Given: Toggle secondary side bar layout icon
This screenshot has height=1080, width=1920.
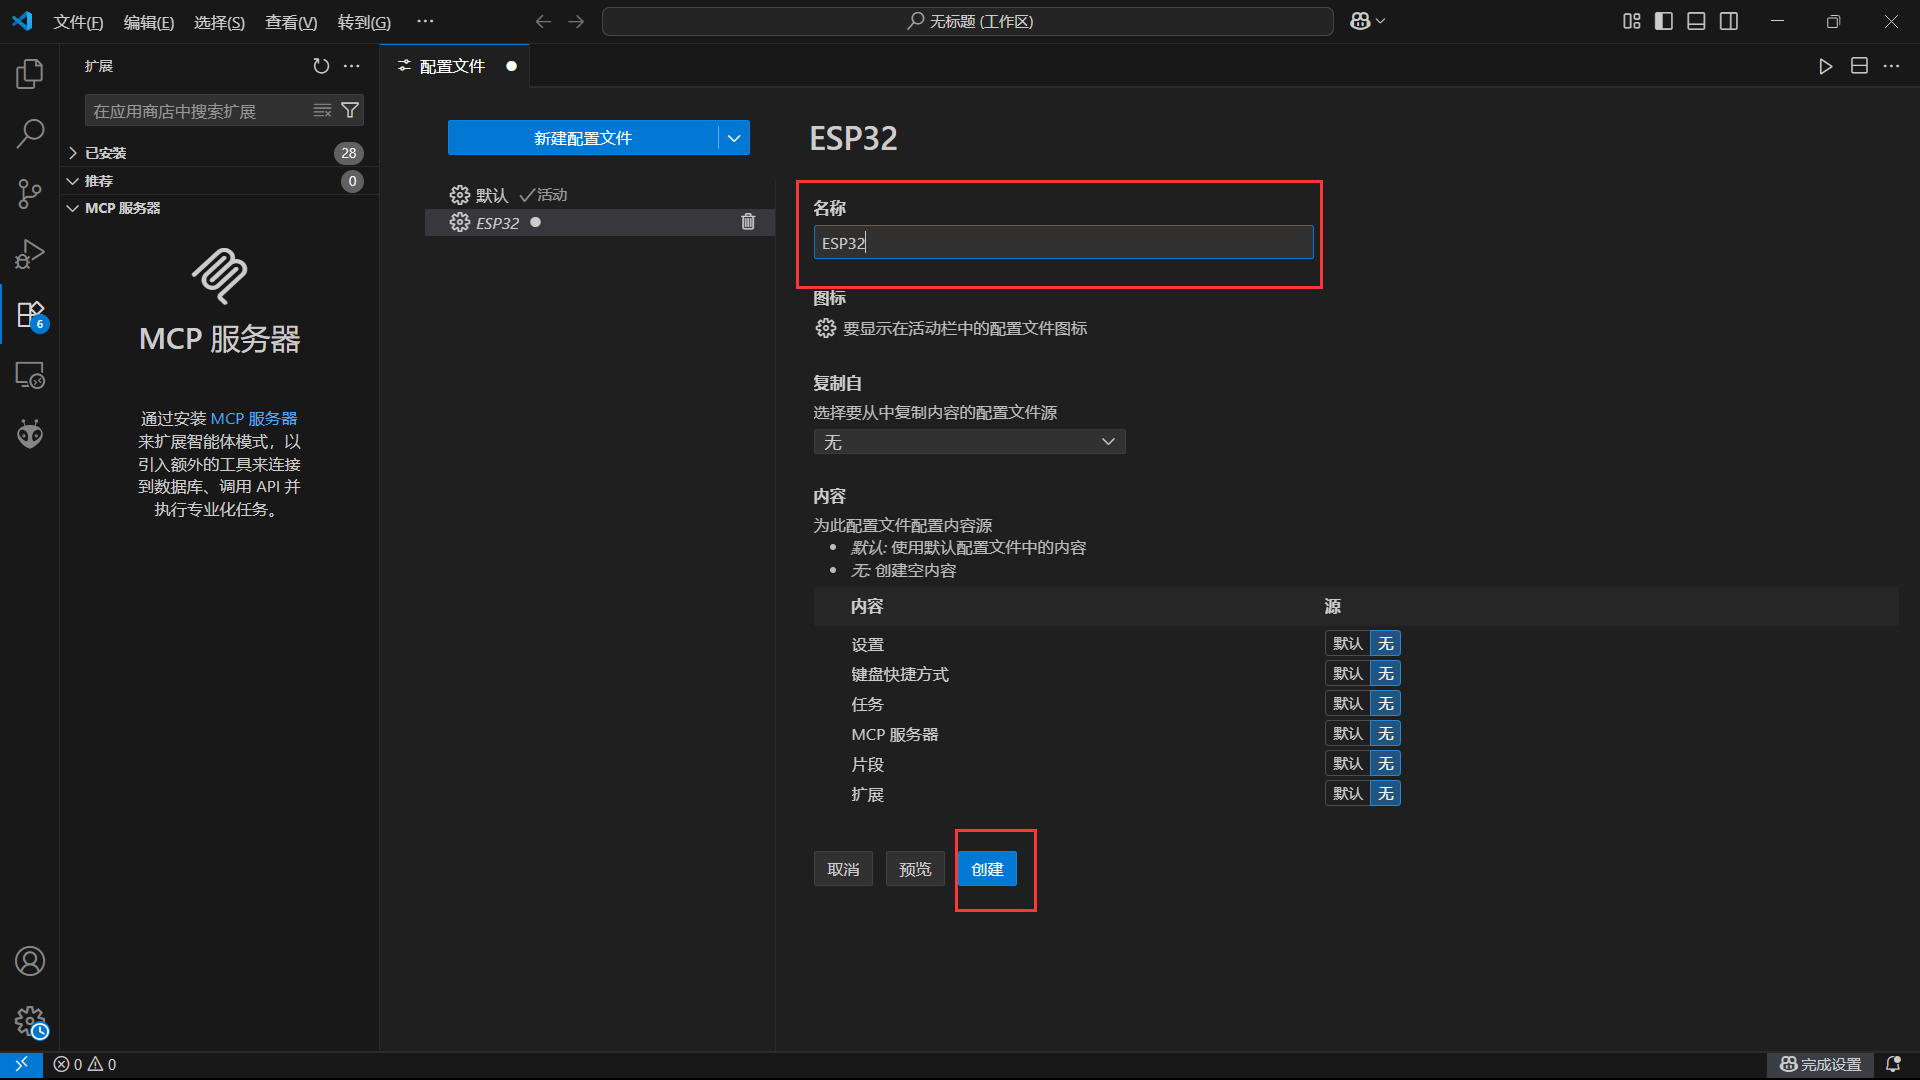Looking at the screenshot, I should pos(1729,21).
